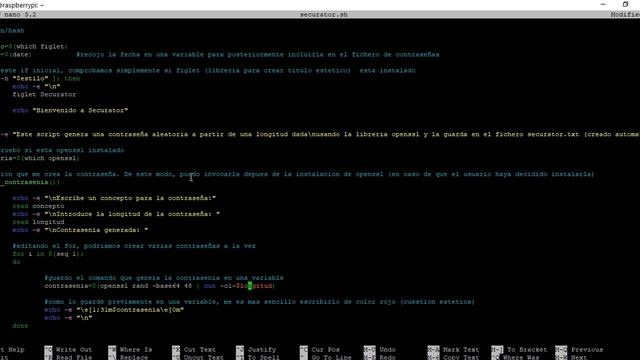Click the Write Out shortcut in nano

coord(74,350)
